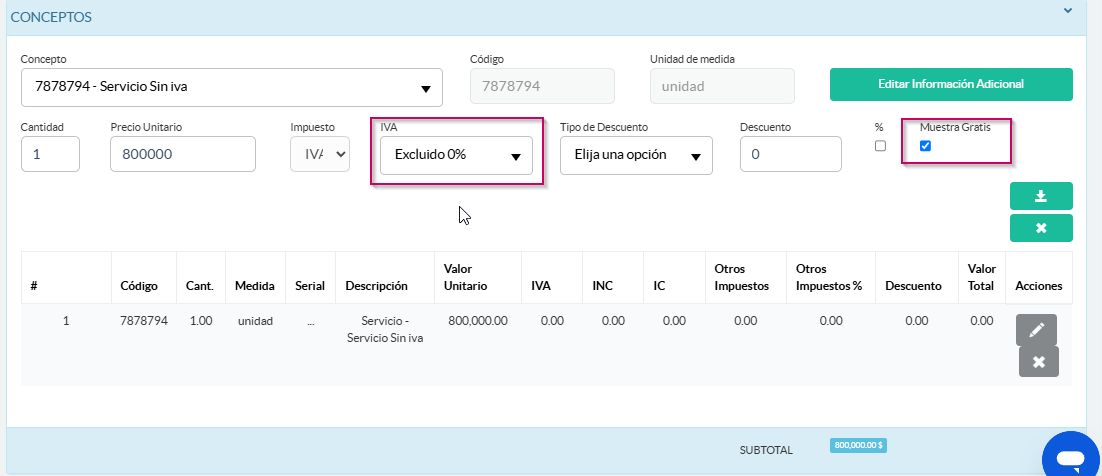The width and height of the screenshot is (1102, 476).
Task: Open the Tipo de Descuento dropdown
Action: click(x=636, y=155)
